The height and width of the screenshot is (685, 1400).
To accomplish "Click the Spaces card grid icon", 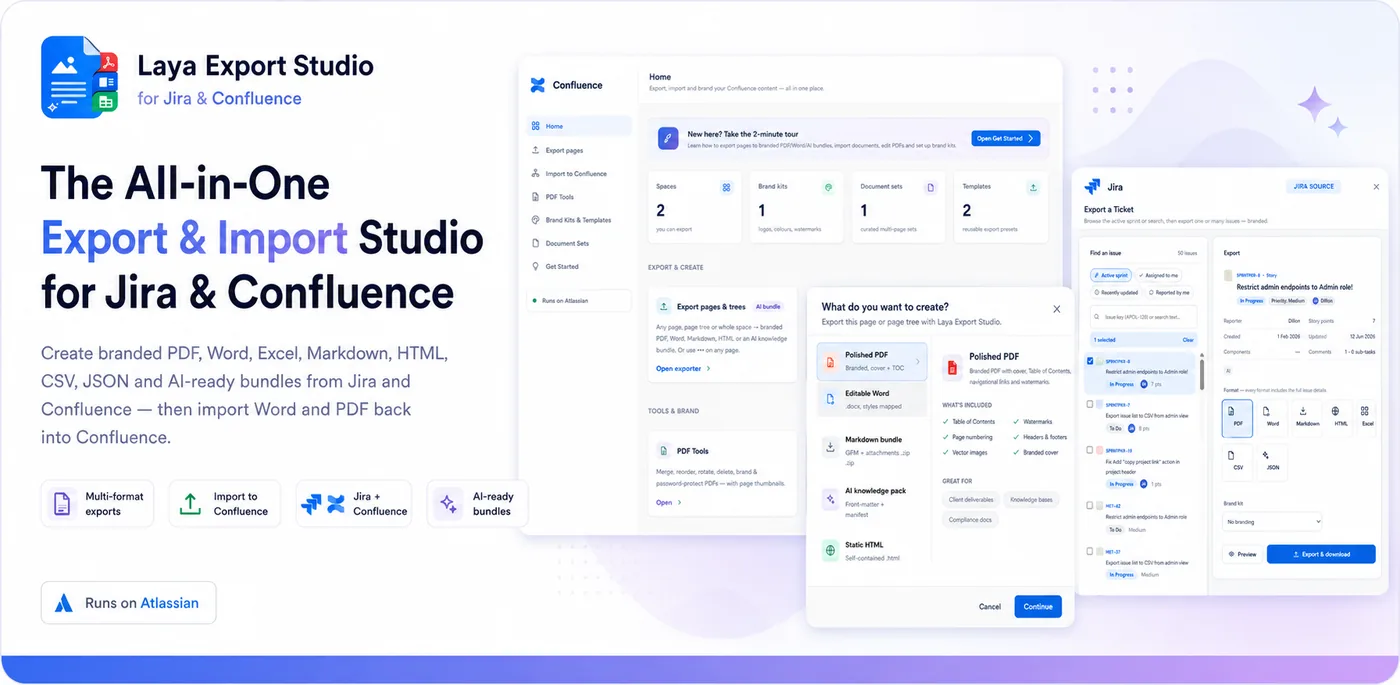I will click(727, 187).
